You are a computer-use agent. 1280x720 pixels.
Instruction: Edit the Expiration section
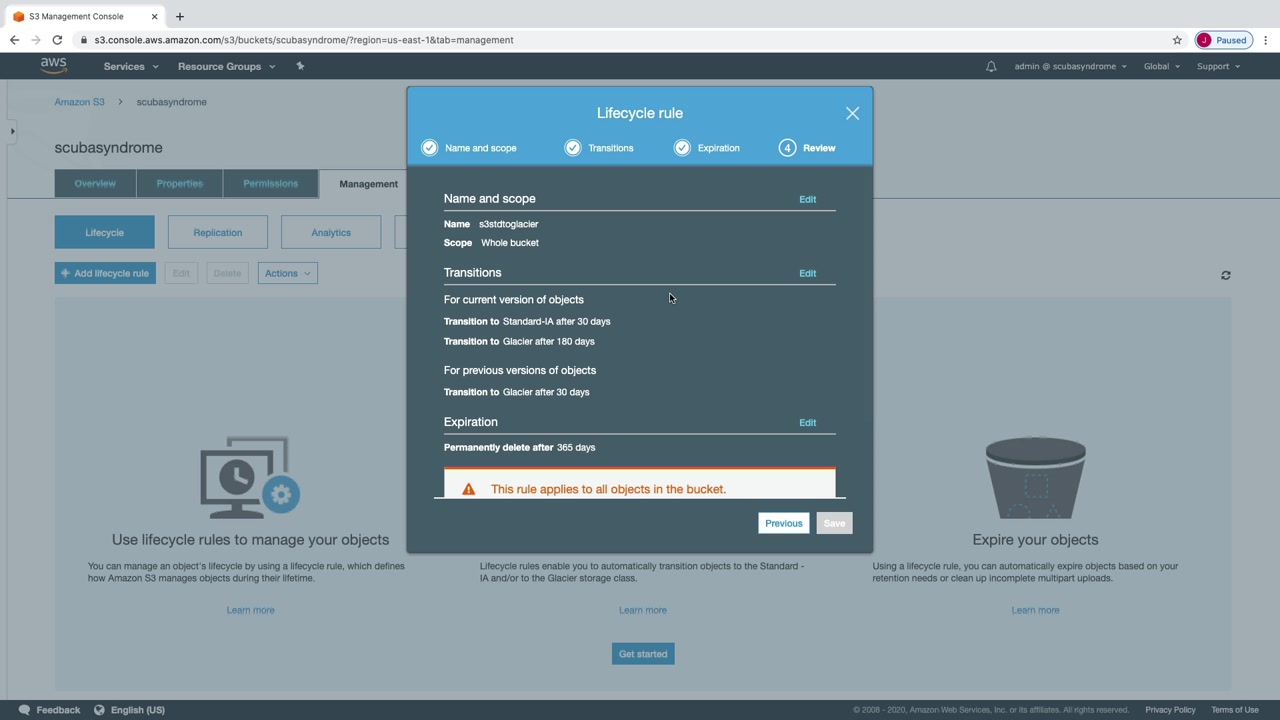tap(807, 423)
